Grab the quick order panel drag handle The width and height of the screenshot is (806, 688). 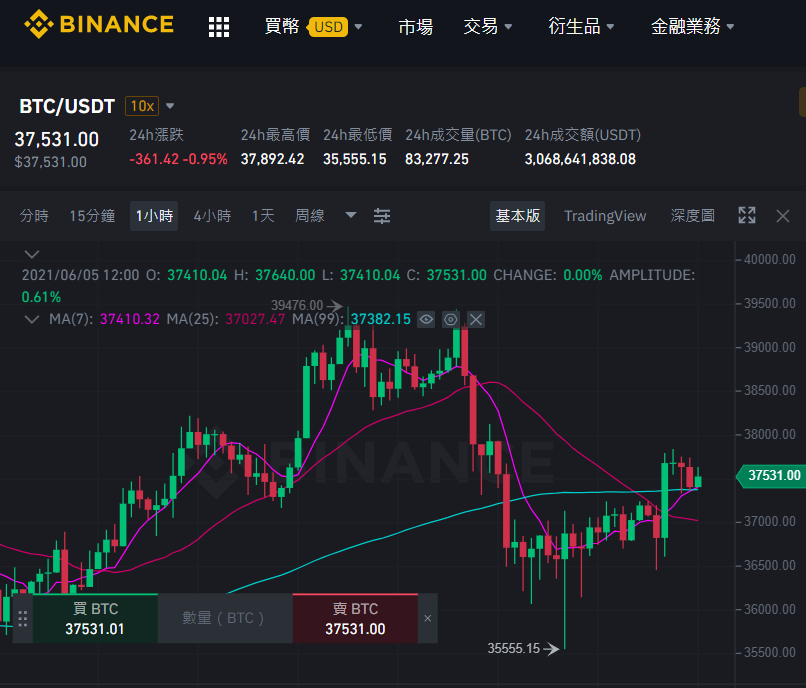pos(23,618)
